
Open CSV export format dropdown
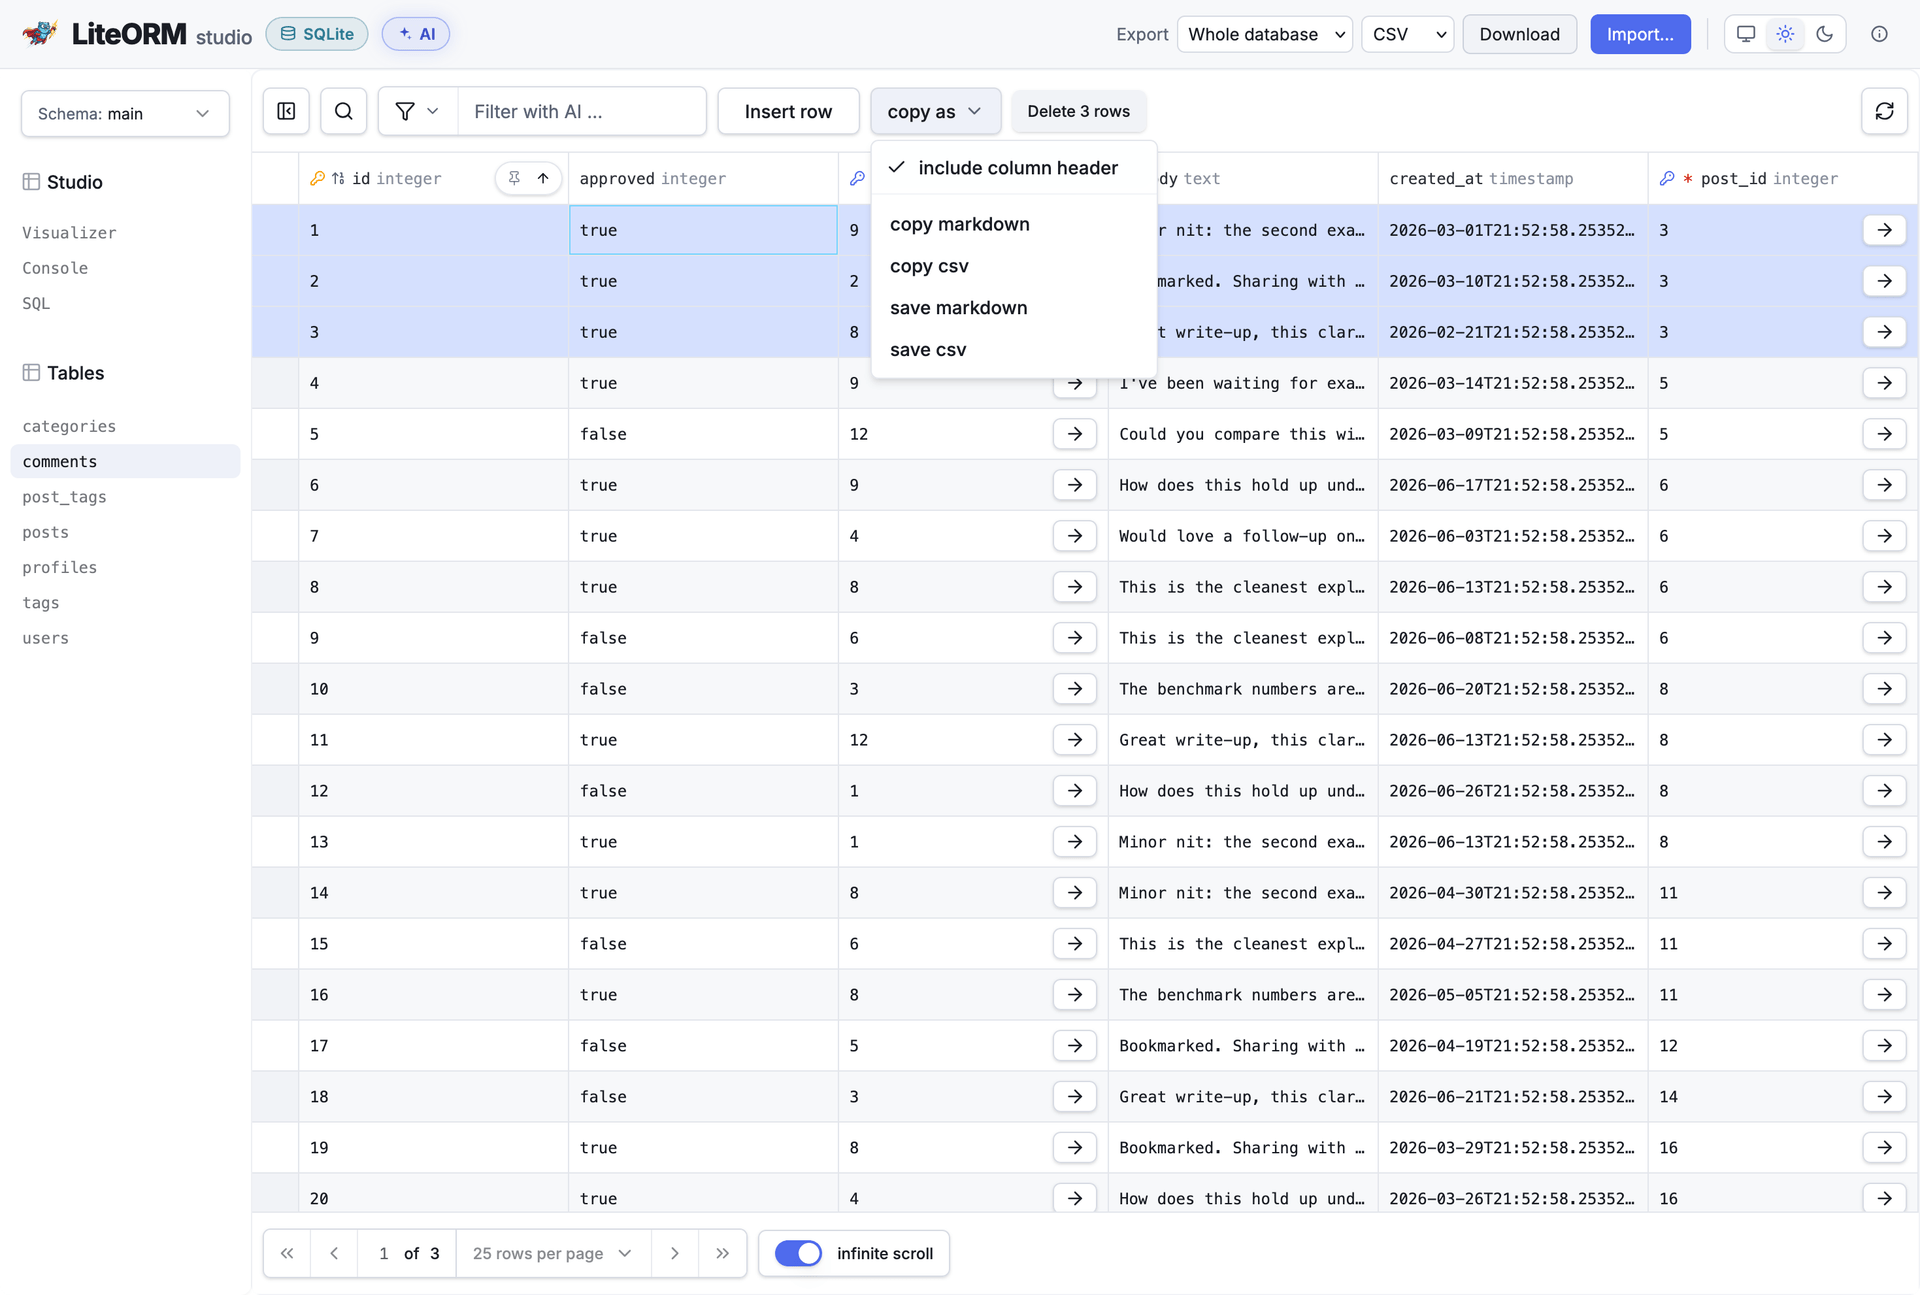pyautogui.click(x=1407, y=34)
